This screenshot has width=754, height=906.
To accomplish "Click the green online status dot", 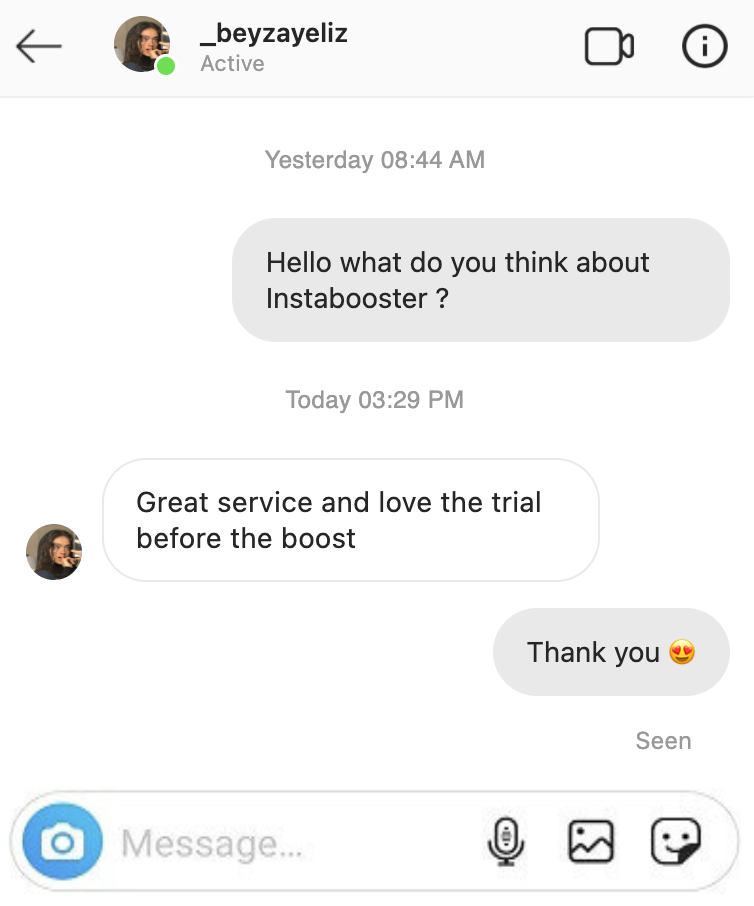I will (166, 66).
